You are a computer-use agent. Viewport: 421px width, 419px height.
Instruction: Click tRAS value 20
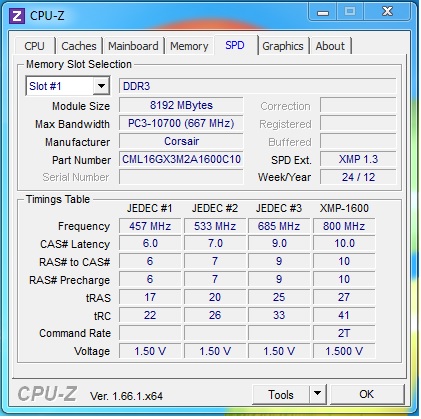[x=215, y=297]
